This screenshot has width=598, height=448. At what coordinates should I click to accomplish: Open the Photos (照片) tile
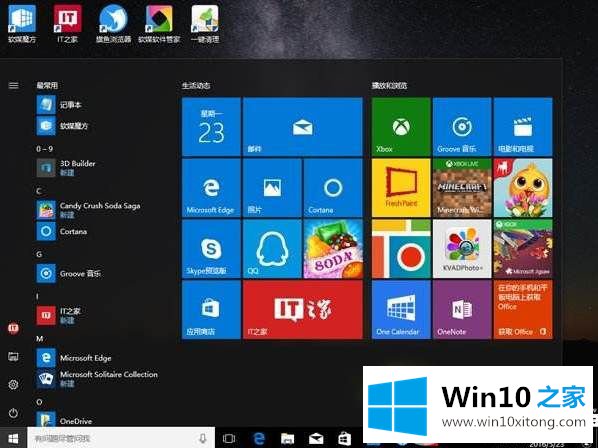click(272, 188)
